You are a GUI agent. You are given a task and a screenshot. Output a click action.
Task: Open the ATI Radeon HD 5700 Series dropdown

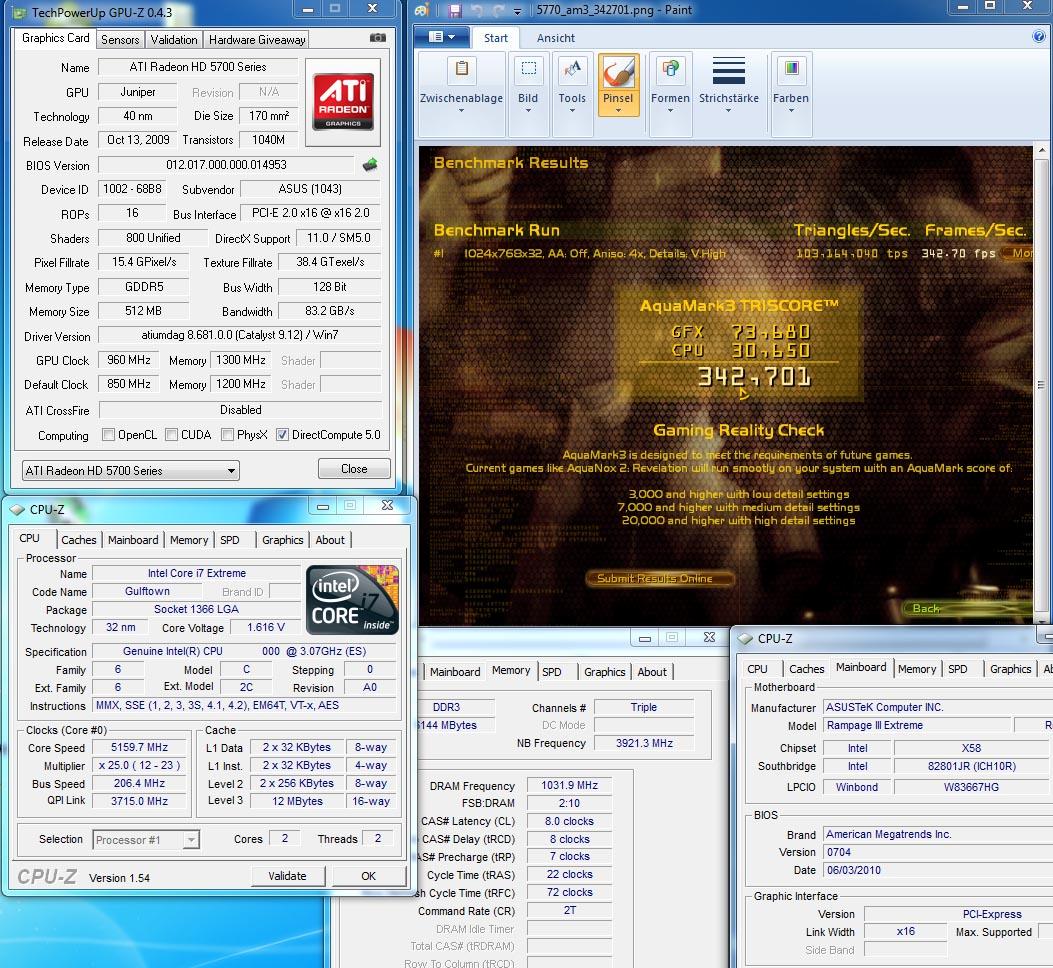point(131,470)
